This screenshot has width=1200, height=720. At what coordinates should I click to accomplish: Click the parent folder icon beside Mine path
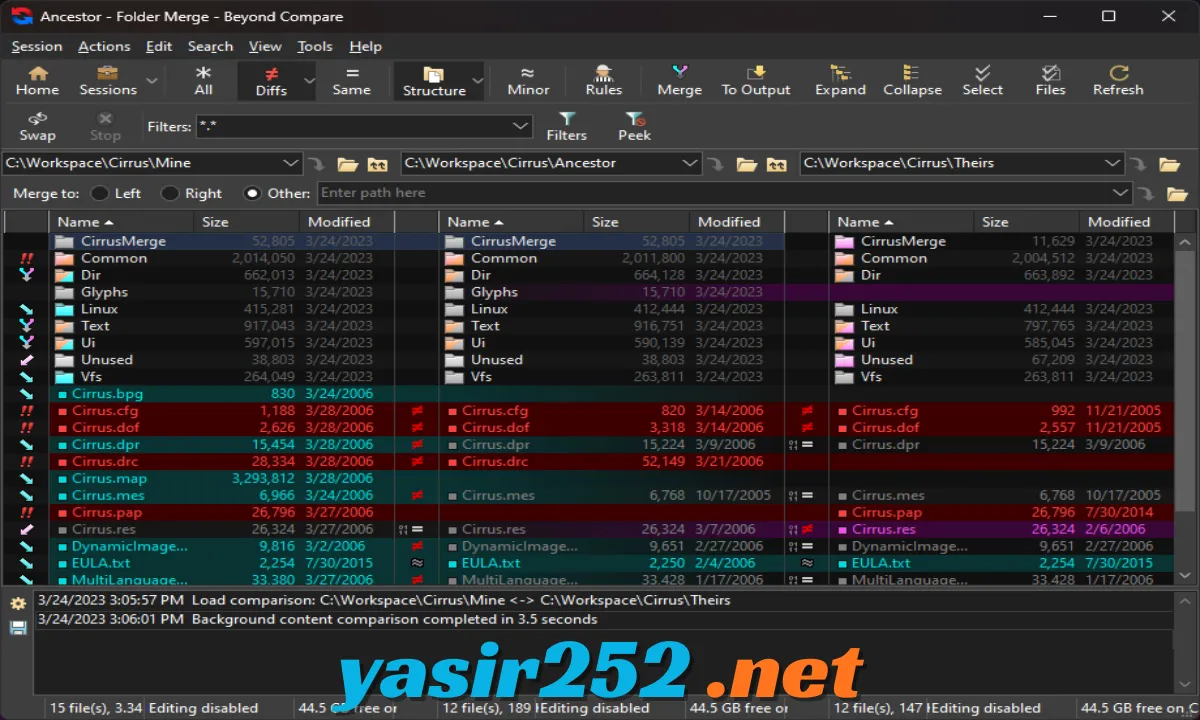click(x=377, y=164)
